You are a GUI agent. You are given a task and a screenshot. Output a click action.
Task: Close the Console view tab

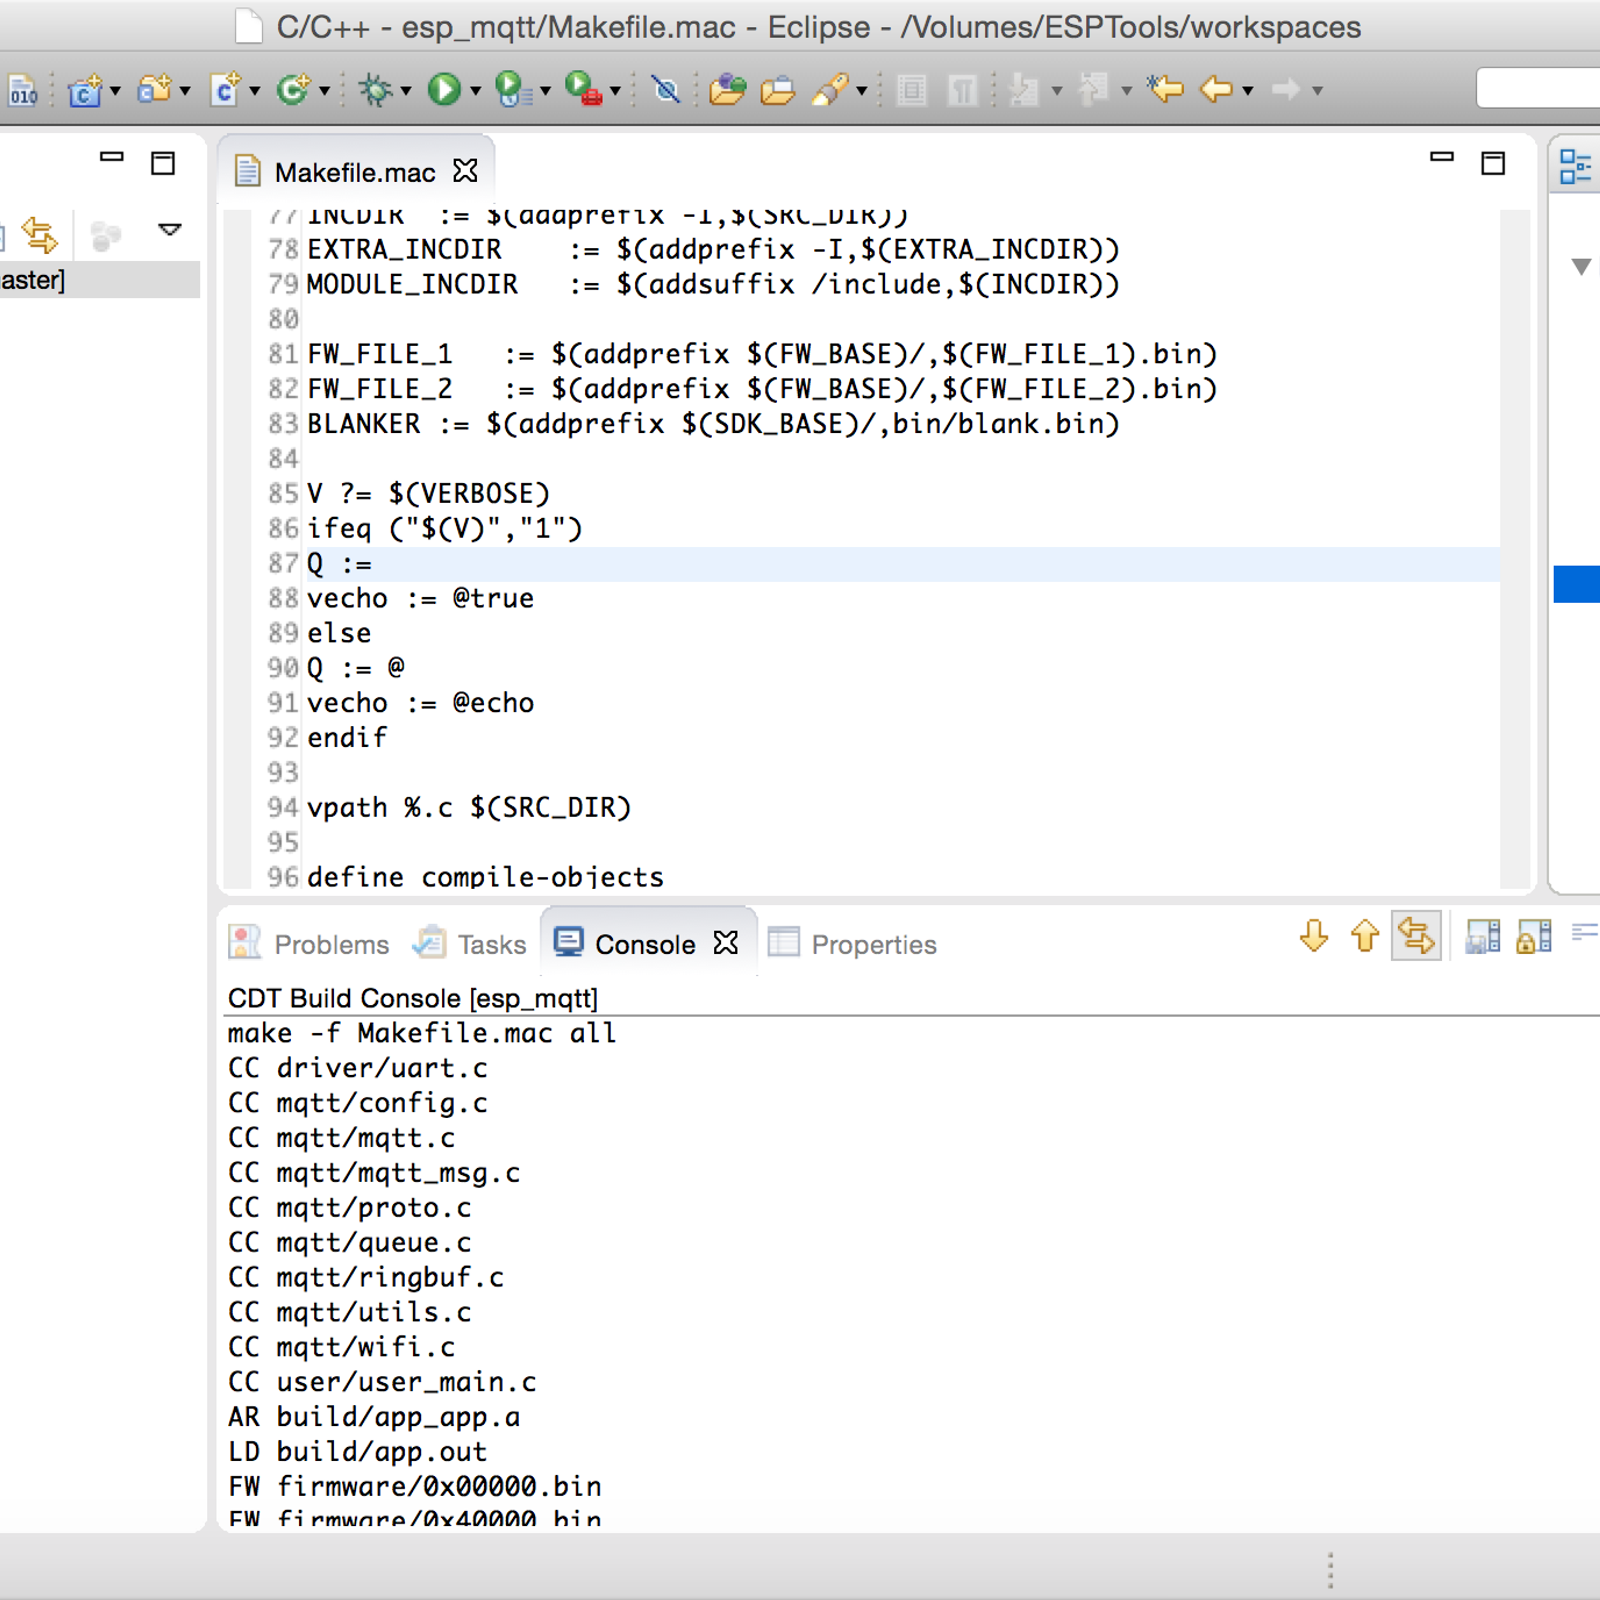[x=726, y=942]
